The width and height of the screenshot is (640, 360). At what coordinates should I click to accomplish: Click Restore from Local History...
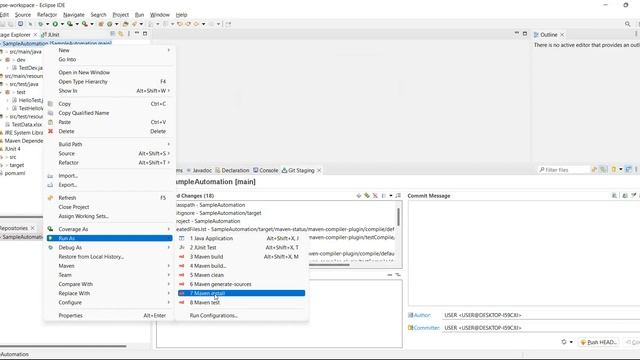[91, 257]
